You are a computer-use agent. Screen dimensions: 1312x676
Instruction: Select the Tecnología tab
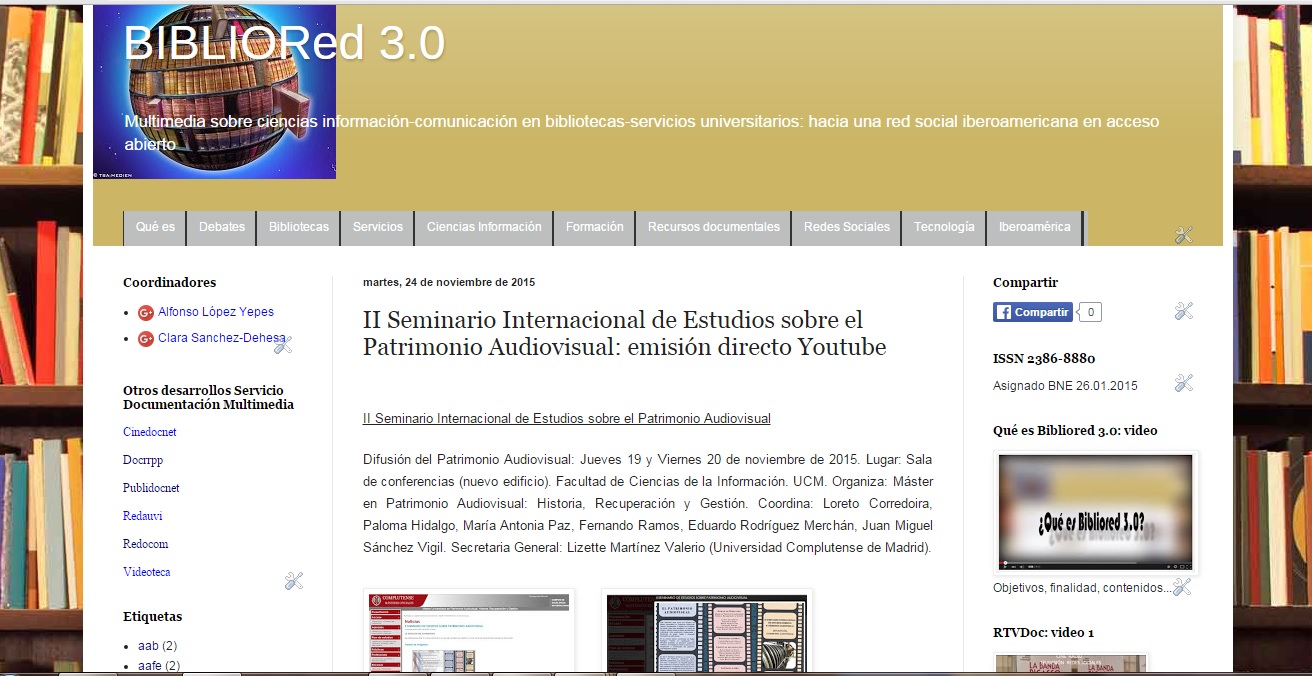pos(944,227)
